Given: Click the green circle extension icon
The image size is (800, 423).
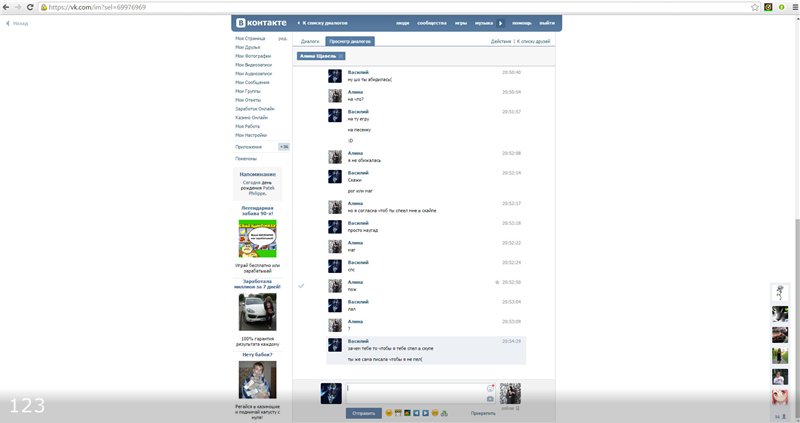Looking at the screenshot, I should point(767,6).
